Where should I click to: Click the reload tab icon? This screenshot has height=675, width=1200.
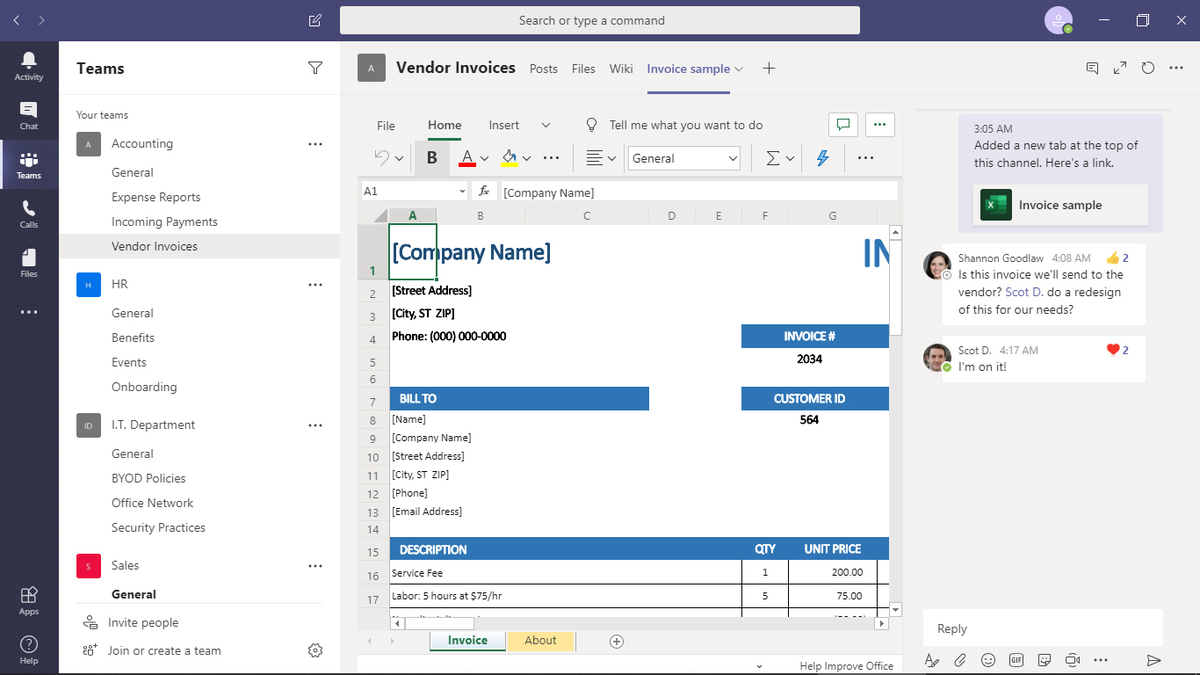point(1148,68)
